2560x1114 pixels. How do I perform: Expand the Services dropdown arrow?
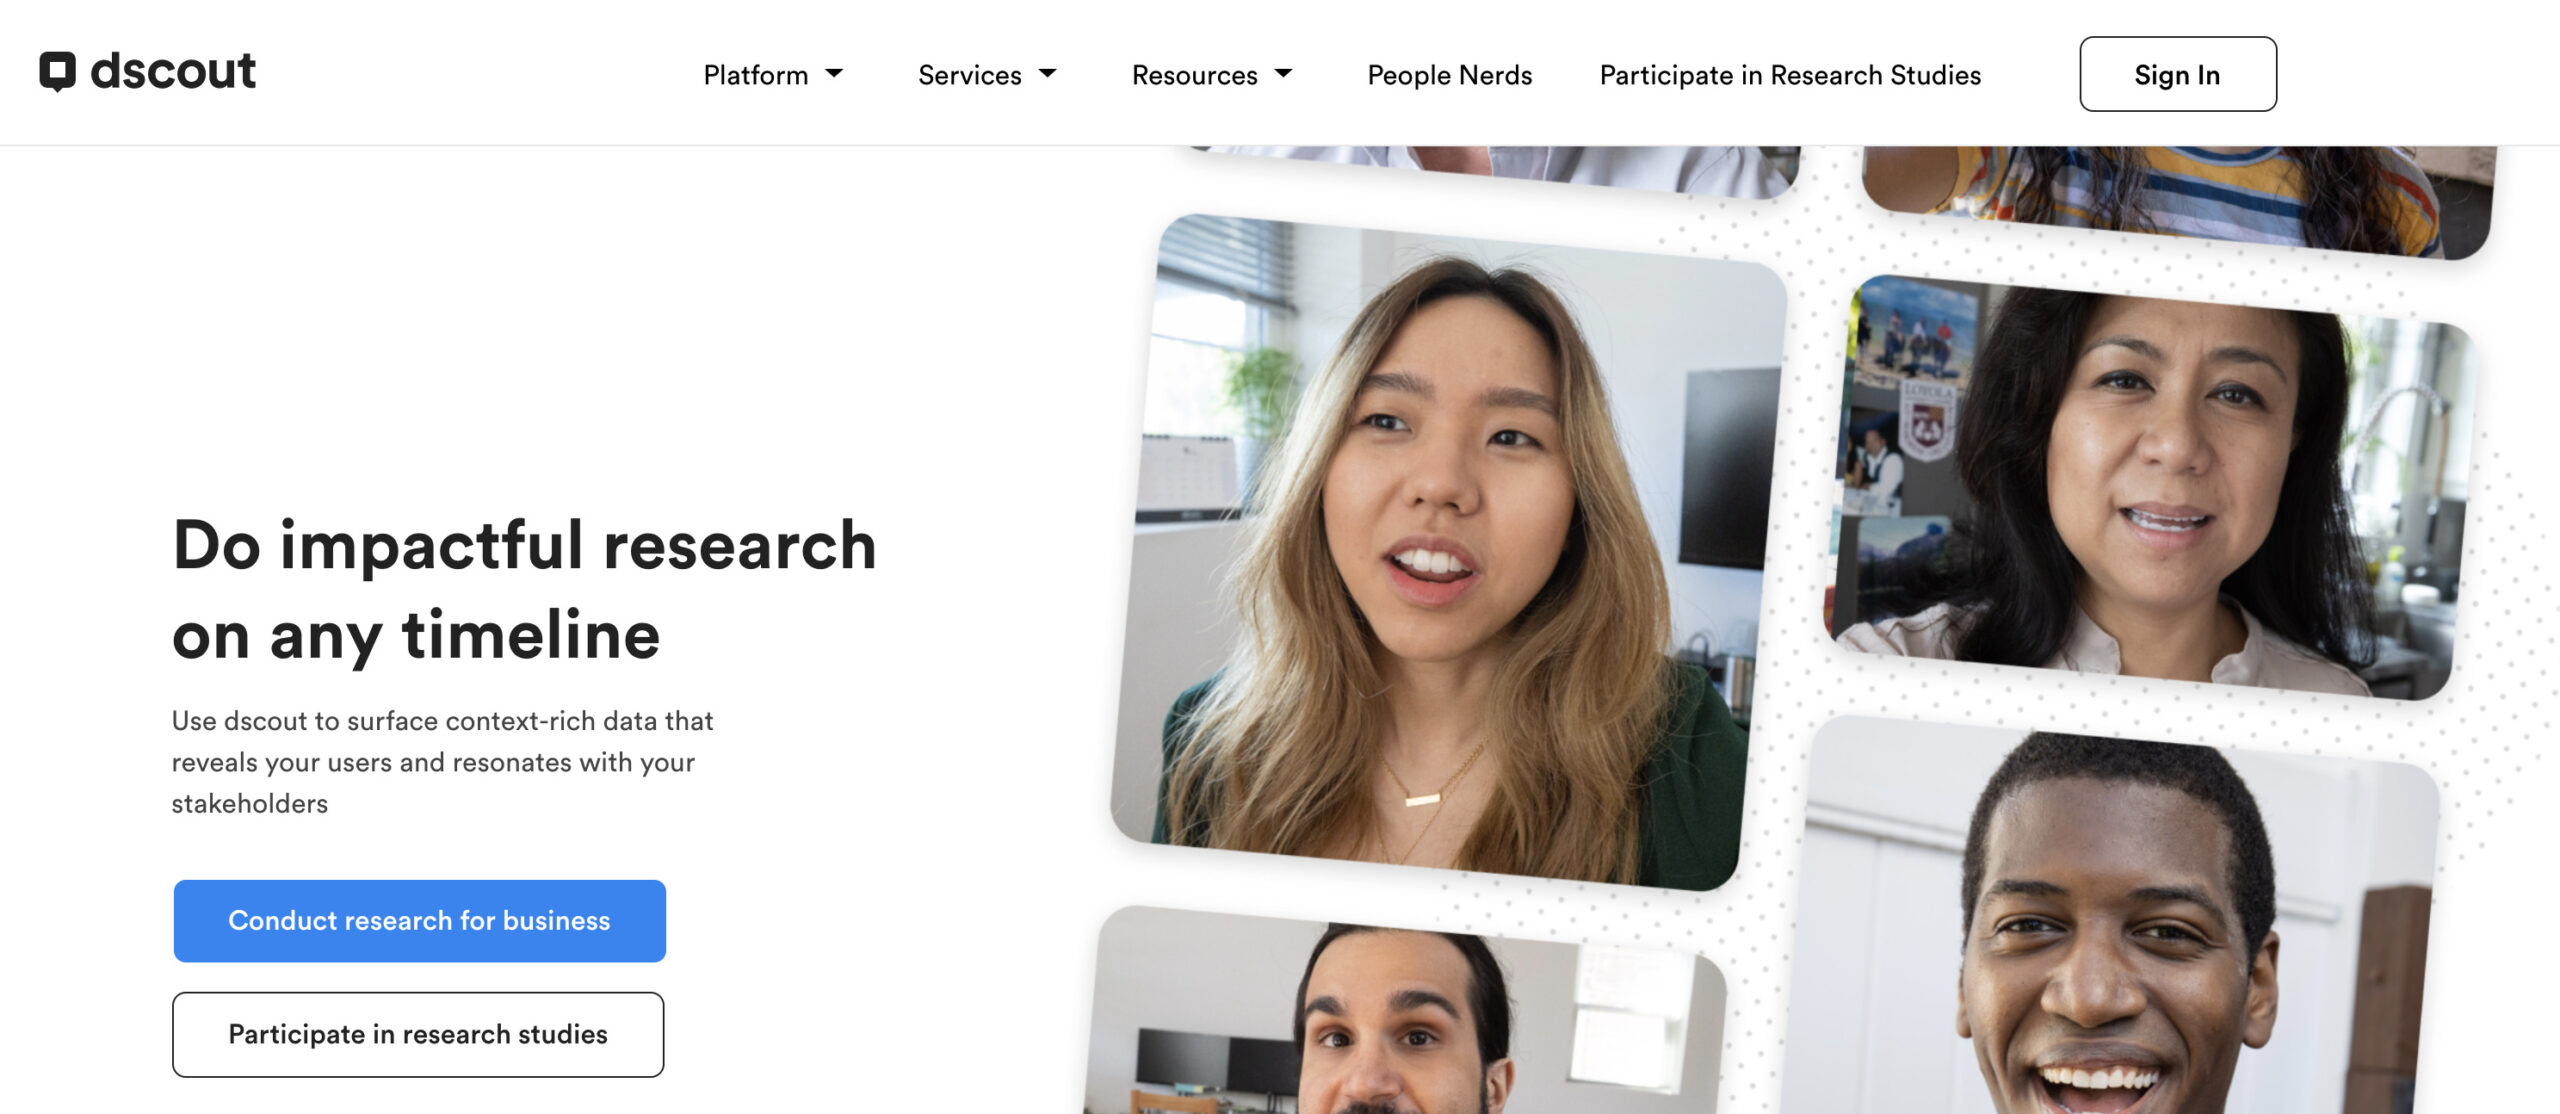1047,73
